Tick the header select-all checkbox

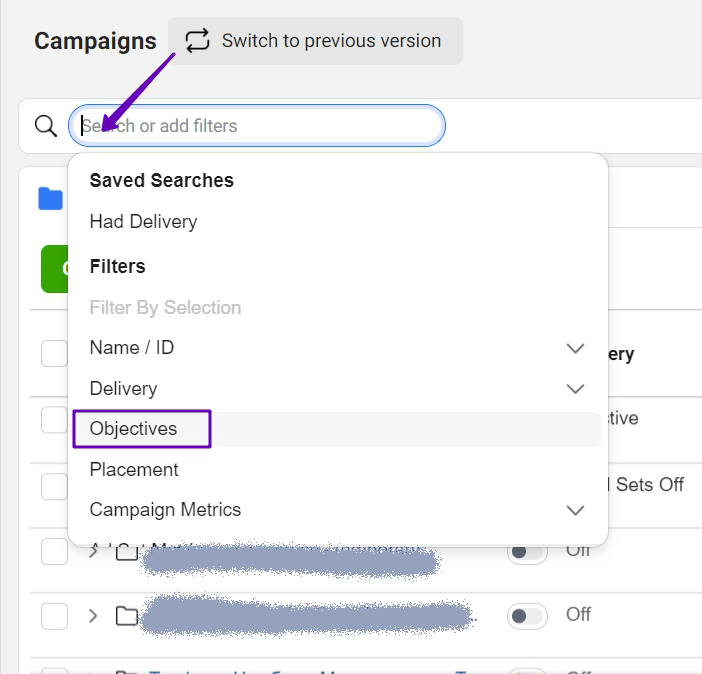pyautogui.click(x=54, y=353)
